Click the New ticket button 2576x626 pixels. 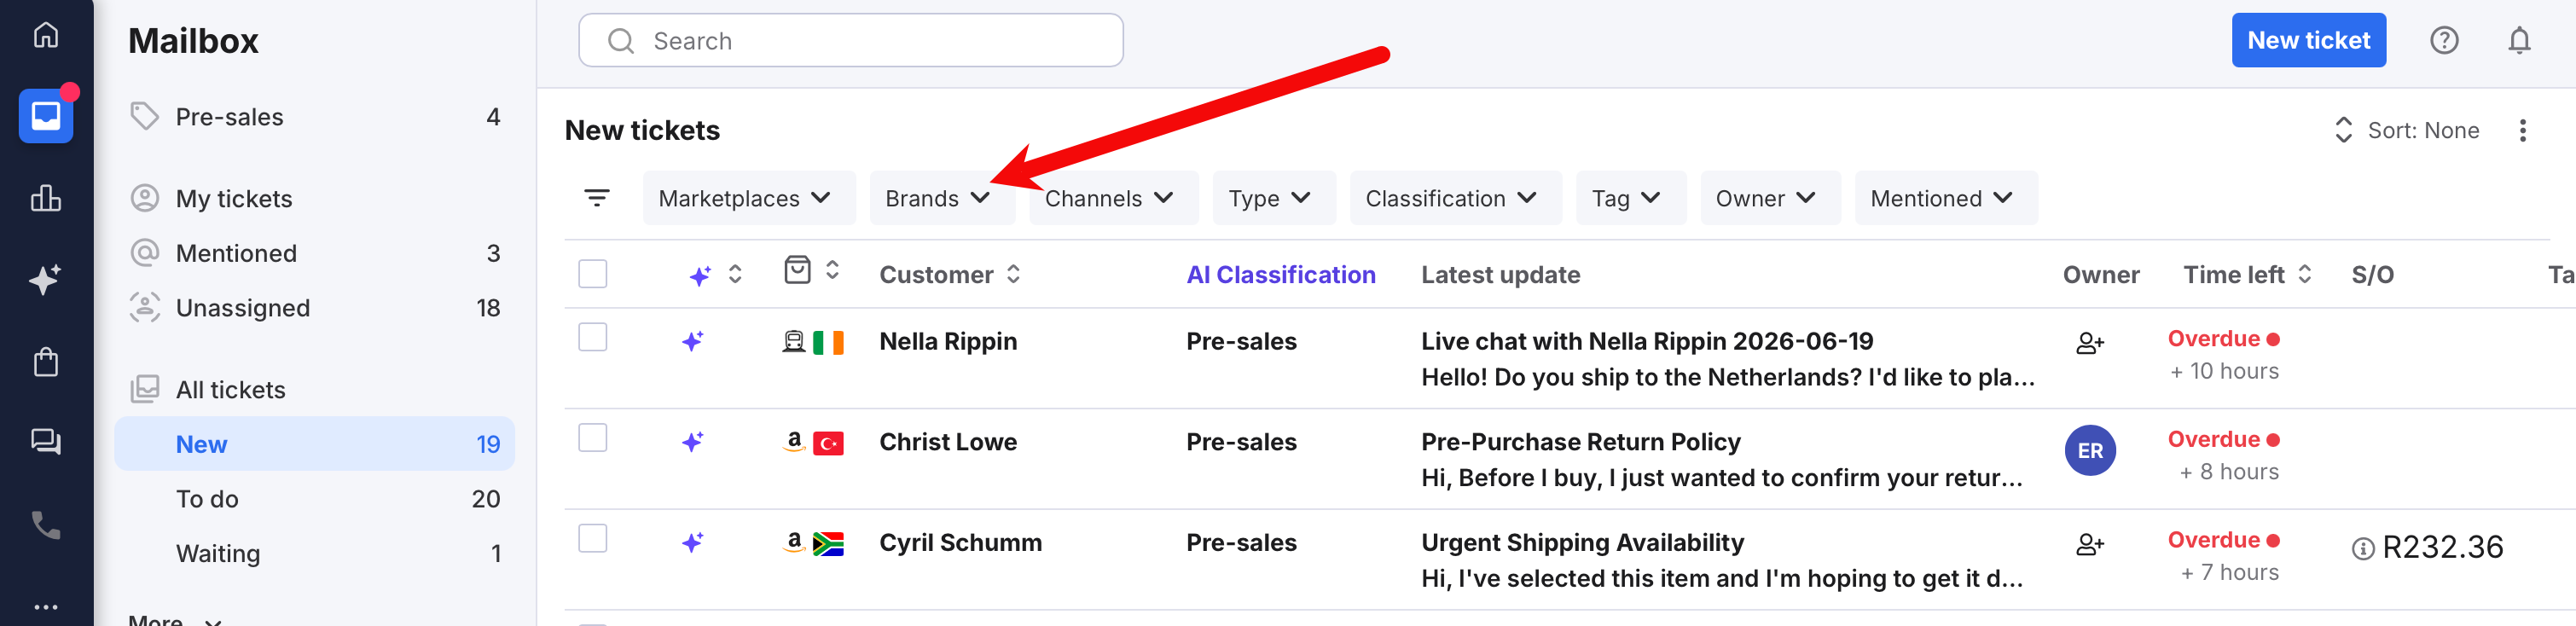point(2308,40)
